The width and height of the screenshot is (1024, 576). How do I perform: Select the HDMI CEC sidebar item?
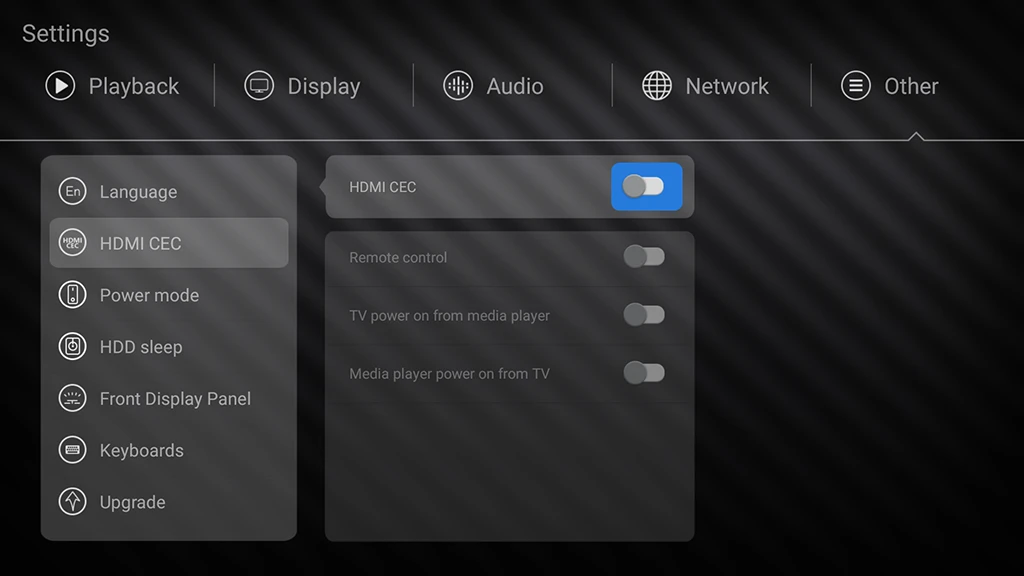(169, 243)
